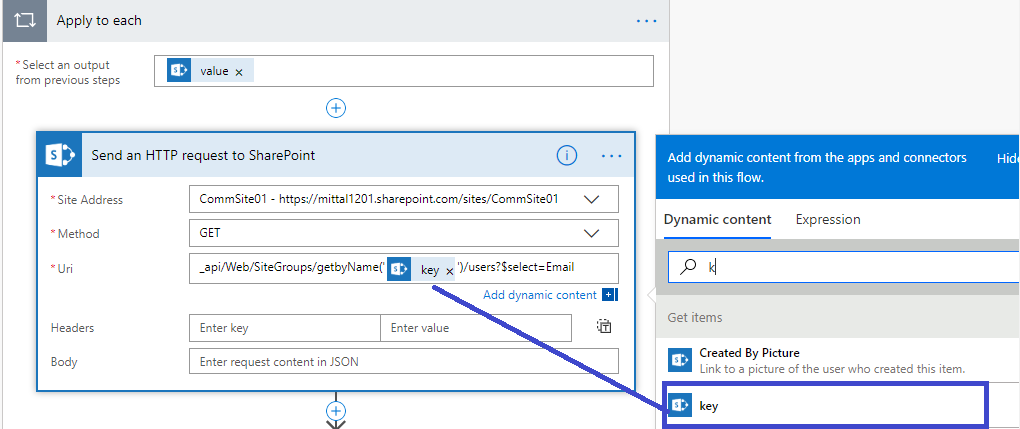Expand the Site Address dropdown
Screen dimensions: 1020x429
(x=591, y=200)
